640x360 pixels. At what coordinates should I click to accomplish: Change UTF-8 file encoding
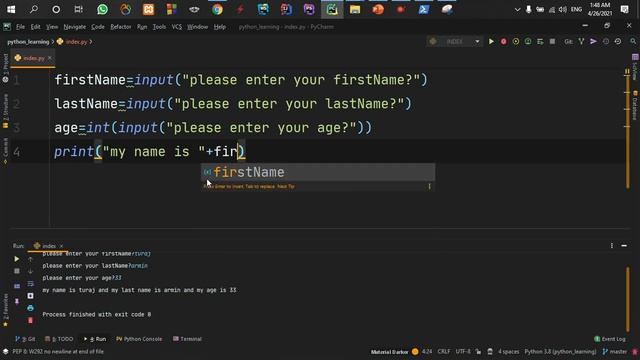click(x=463, y=351)
